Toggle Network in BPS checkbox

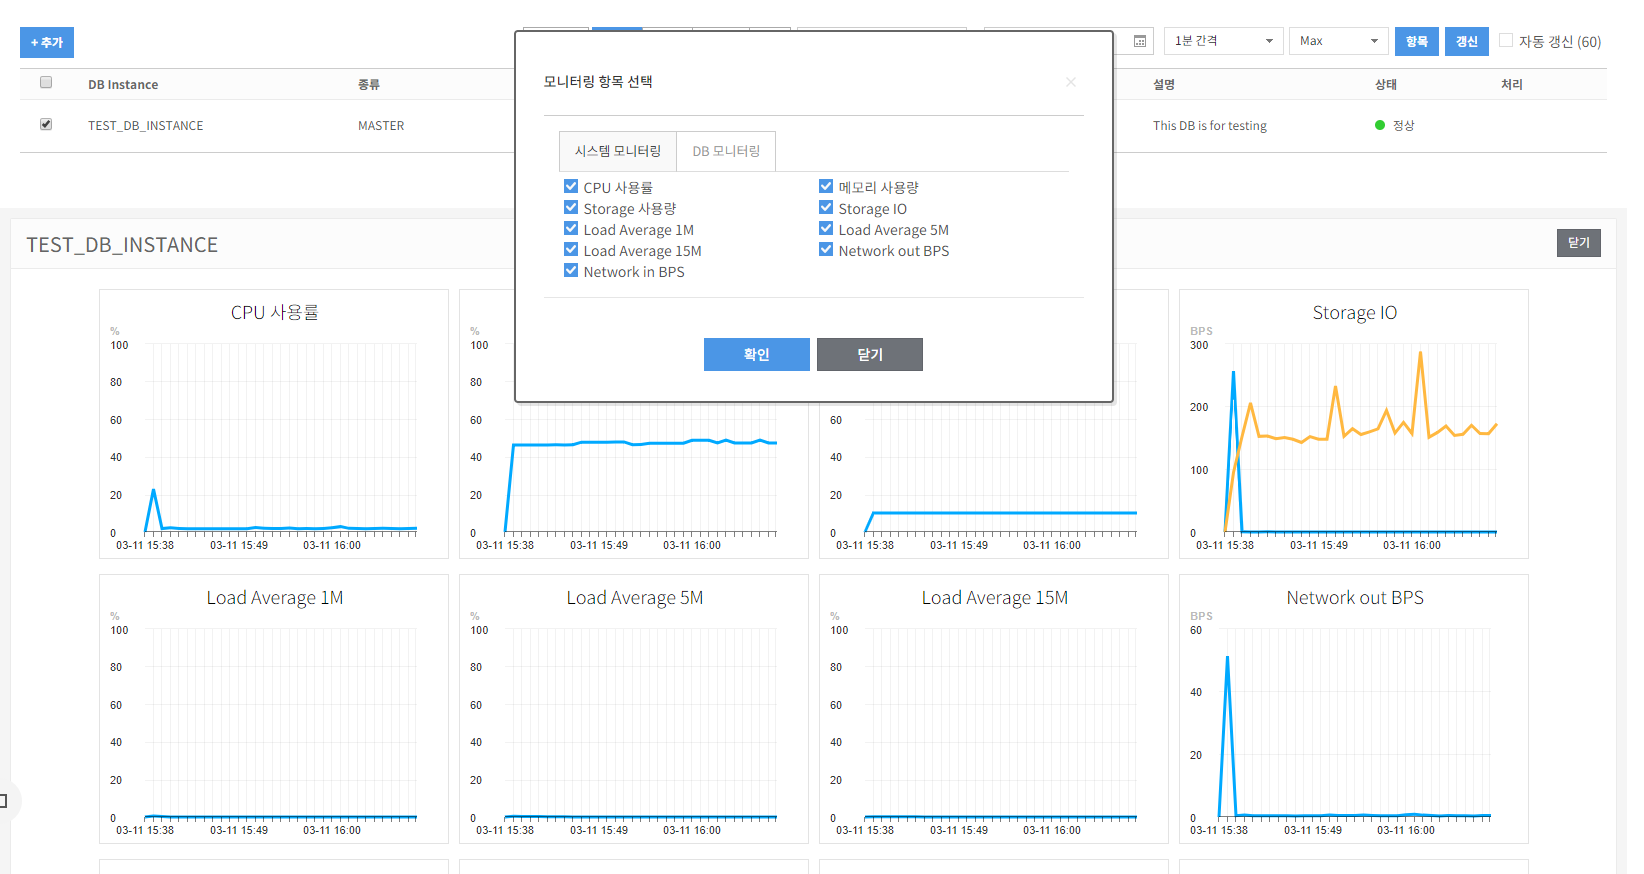click(571, 270)
